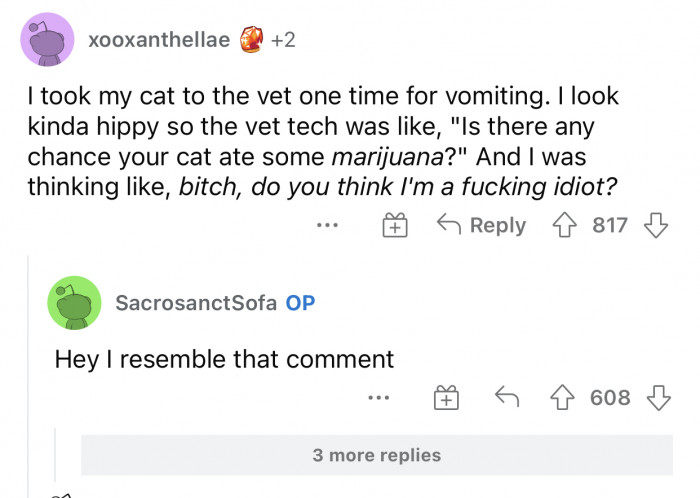Upvote the comment with 817 points
Image resolution: width=700 pixels, height=498 pixels.
(x=566, y=225)
